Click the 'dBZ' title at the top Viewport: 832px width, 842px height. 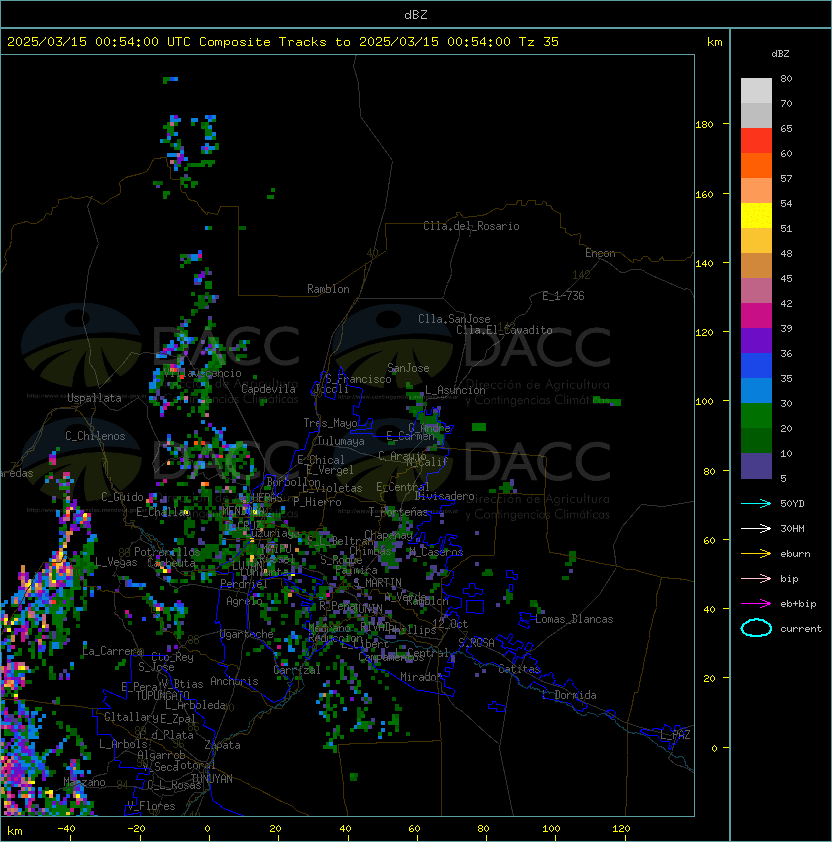[x=416, y=15]
